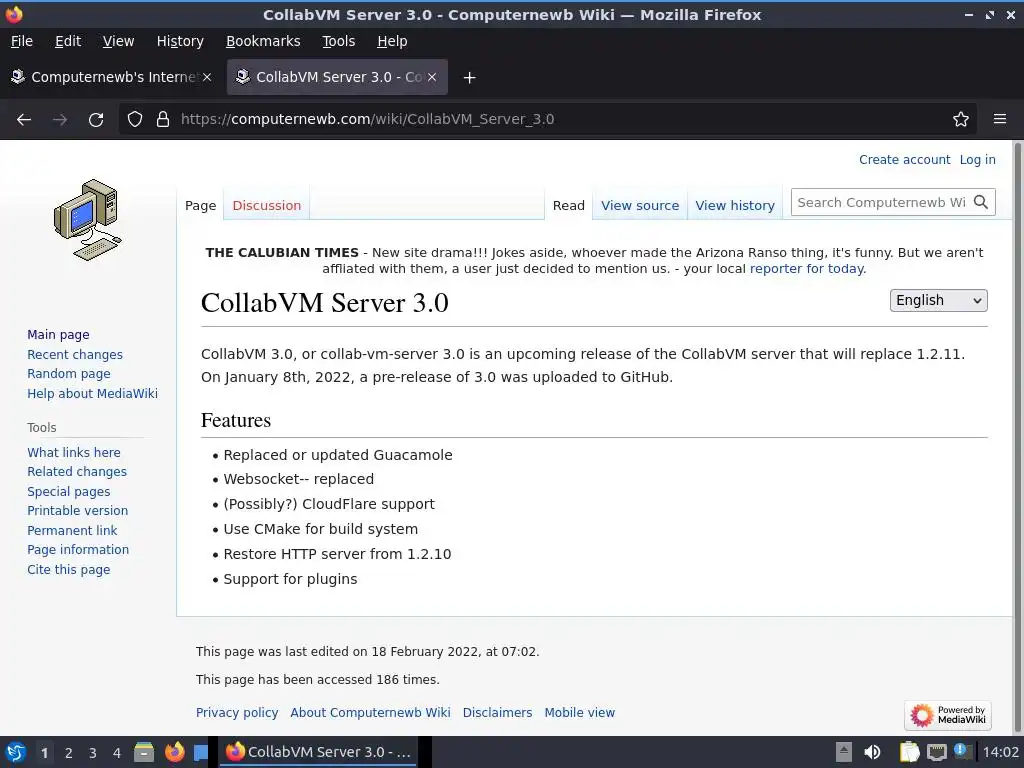Image resolution: width=1024 pixels, height=768 pixels.
Task: Launch the file manager from the taskbar
Action: pos(144,752)
